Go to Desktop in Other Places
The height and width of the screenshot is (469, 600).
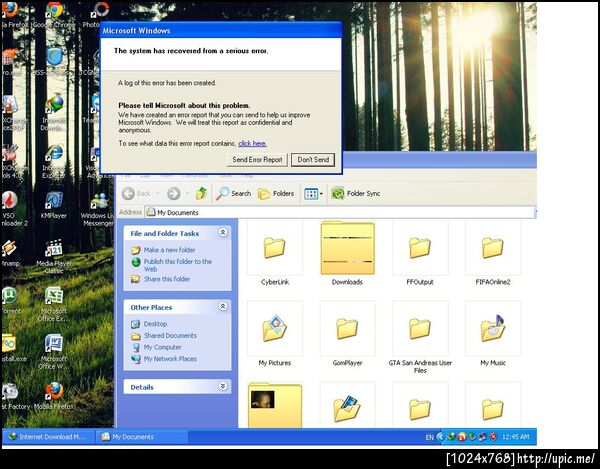[x=155, y=324]
